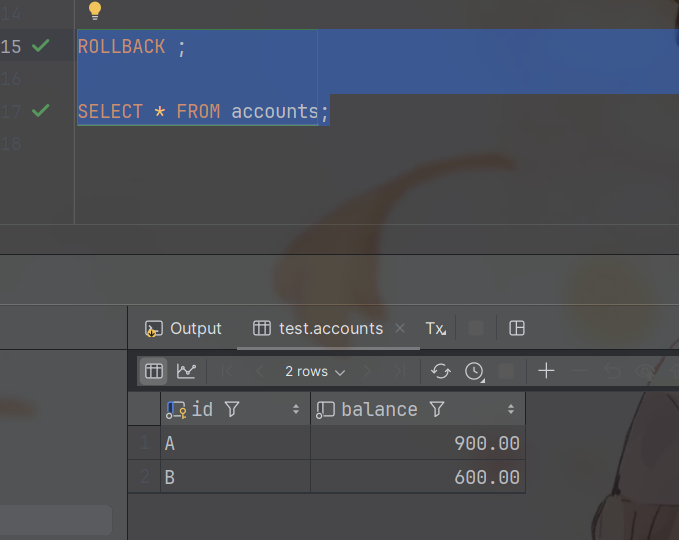Open the Output tab
The height and width of the screenshot is (540, 679).
[x=184, y=328]
